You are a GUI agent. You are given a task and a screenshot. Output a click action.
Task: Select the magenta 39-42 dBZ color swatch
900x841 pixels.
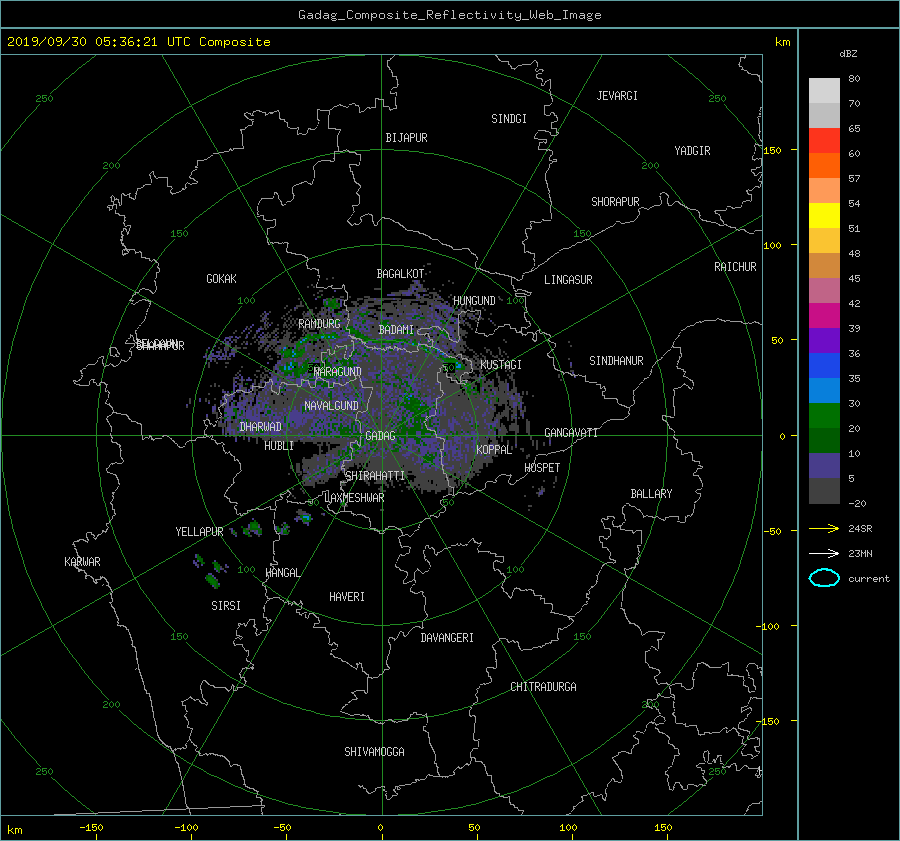coord(824,315)
